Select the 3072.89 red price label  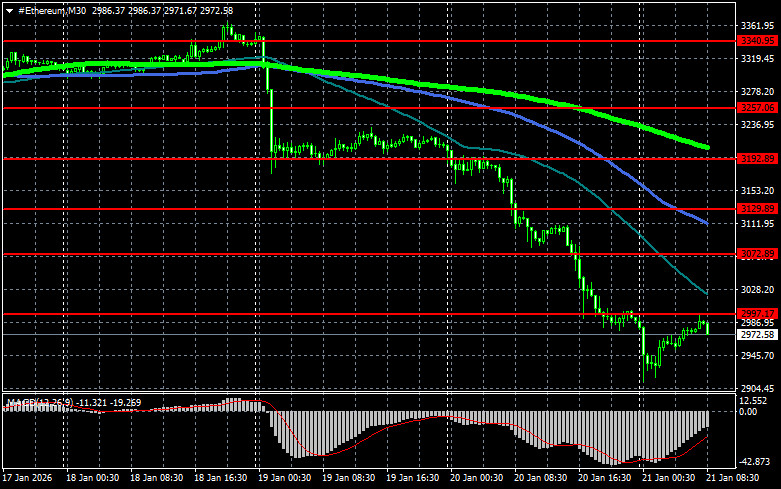756,255
